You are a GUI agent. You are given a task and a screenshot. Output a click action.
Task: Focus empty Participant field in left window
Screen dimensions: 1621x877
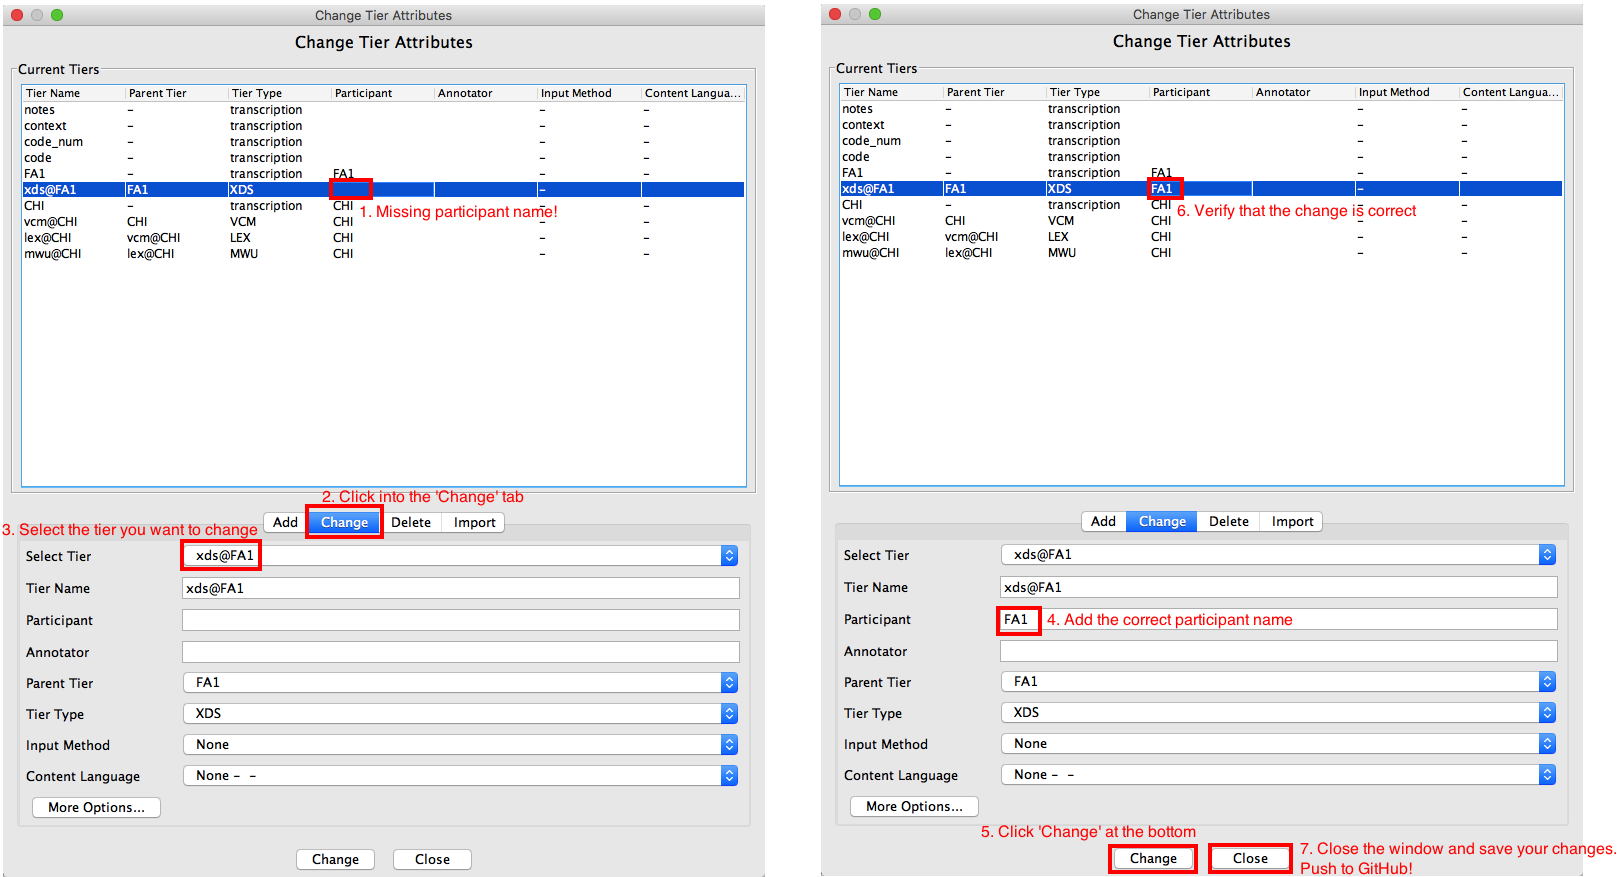tap(461, 621)
